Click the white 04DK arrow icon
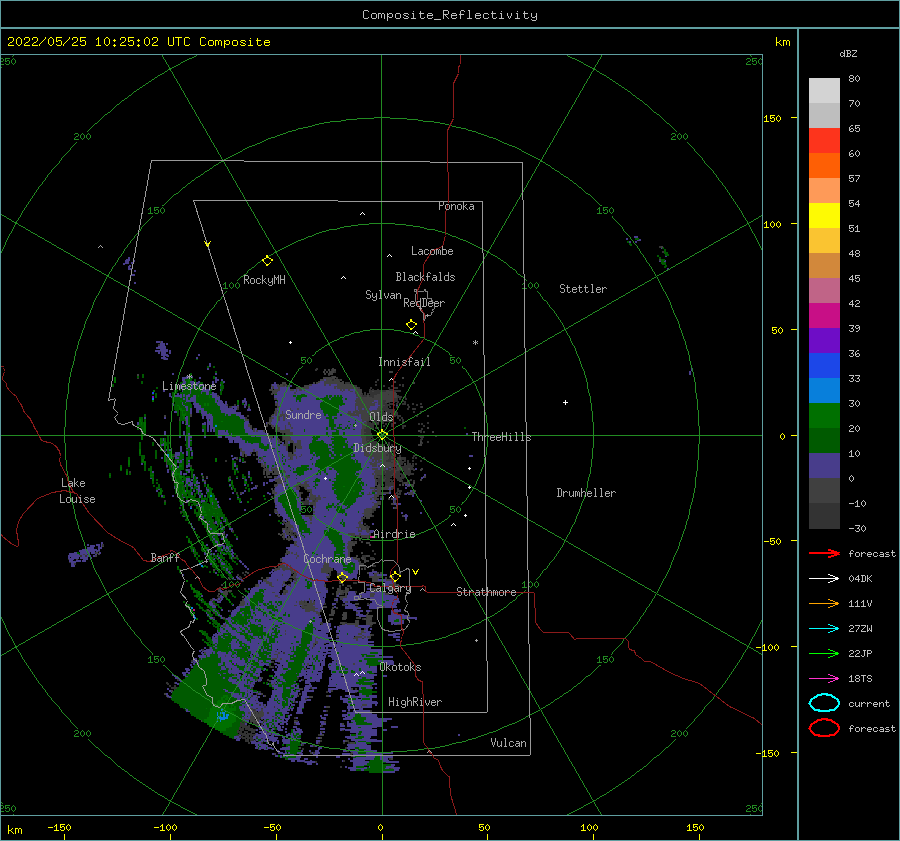 coord(824,579)
